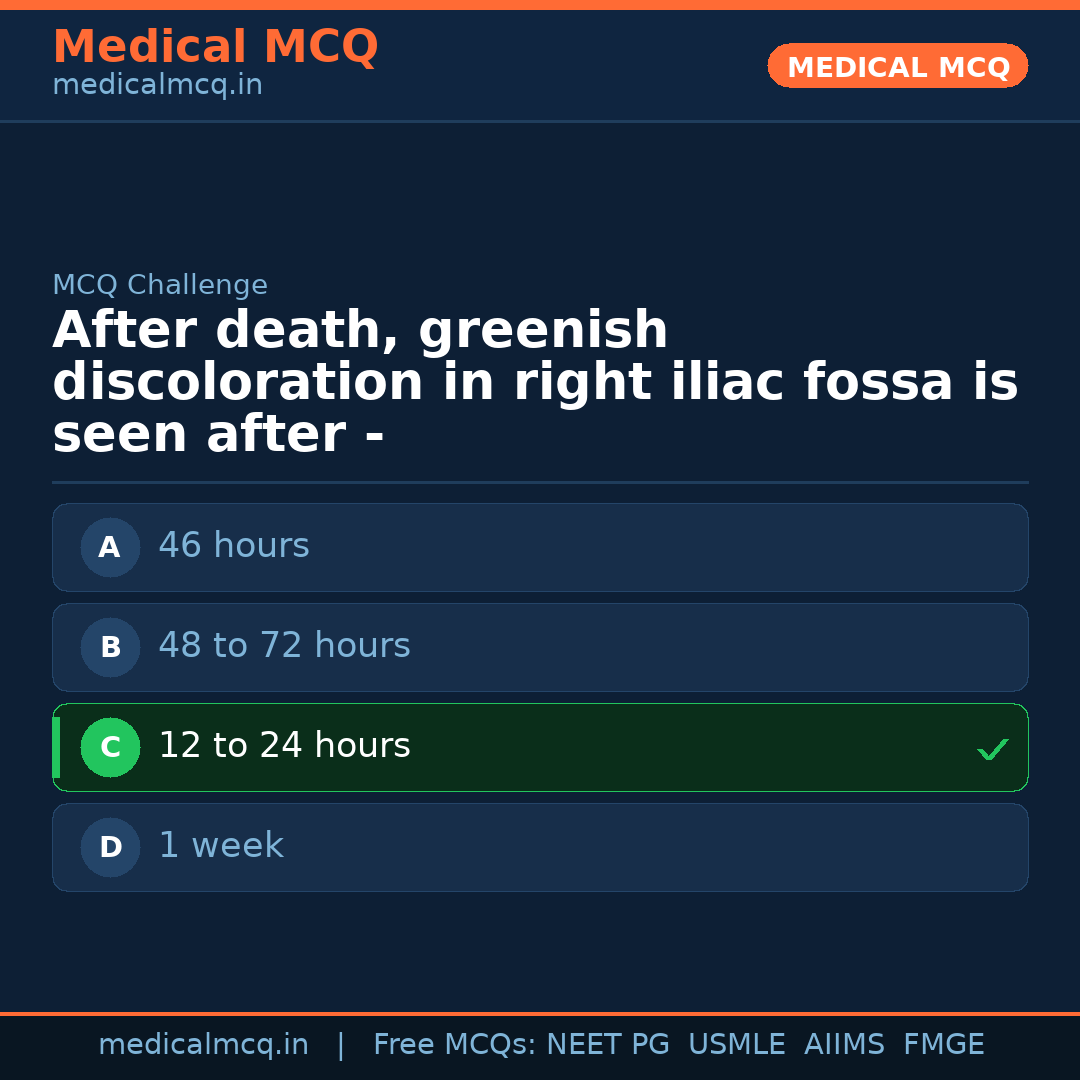This screenshot has width=1080, height=1080.
Task: Click the MCQ Challenge label
Action: click(x=160, y=285)
